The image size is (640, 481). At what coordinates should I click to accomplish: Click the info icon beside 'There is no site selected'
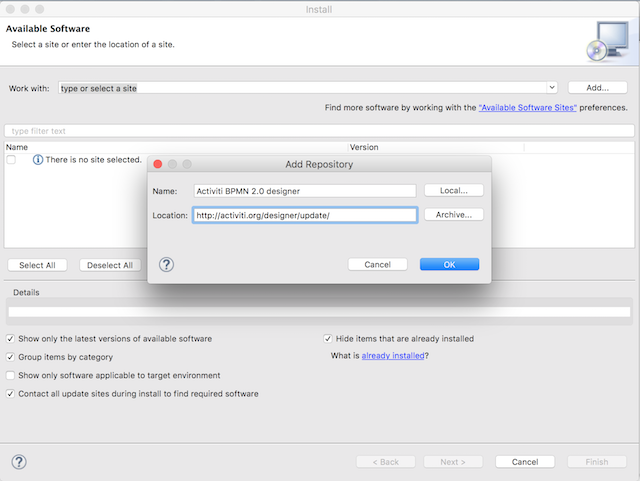click(38, 160)
